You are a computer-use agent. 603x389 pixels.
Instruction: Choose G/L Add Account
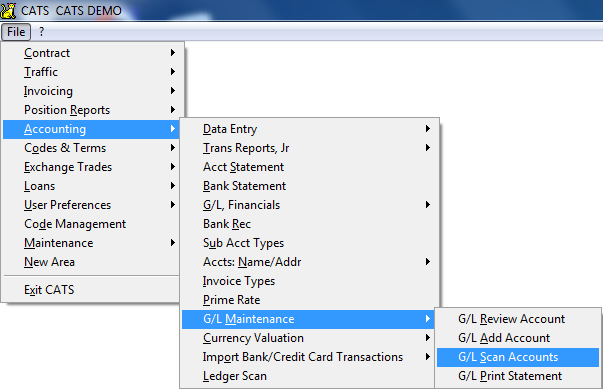518,338
